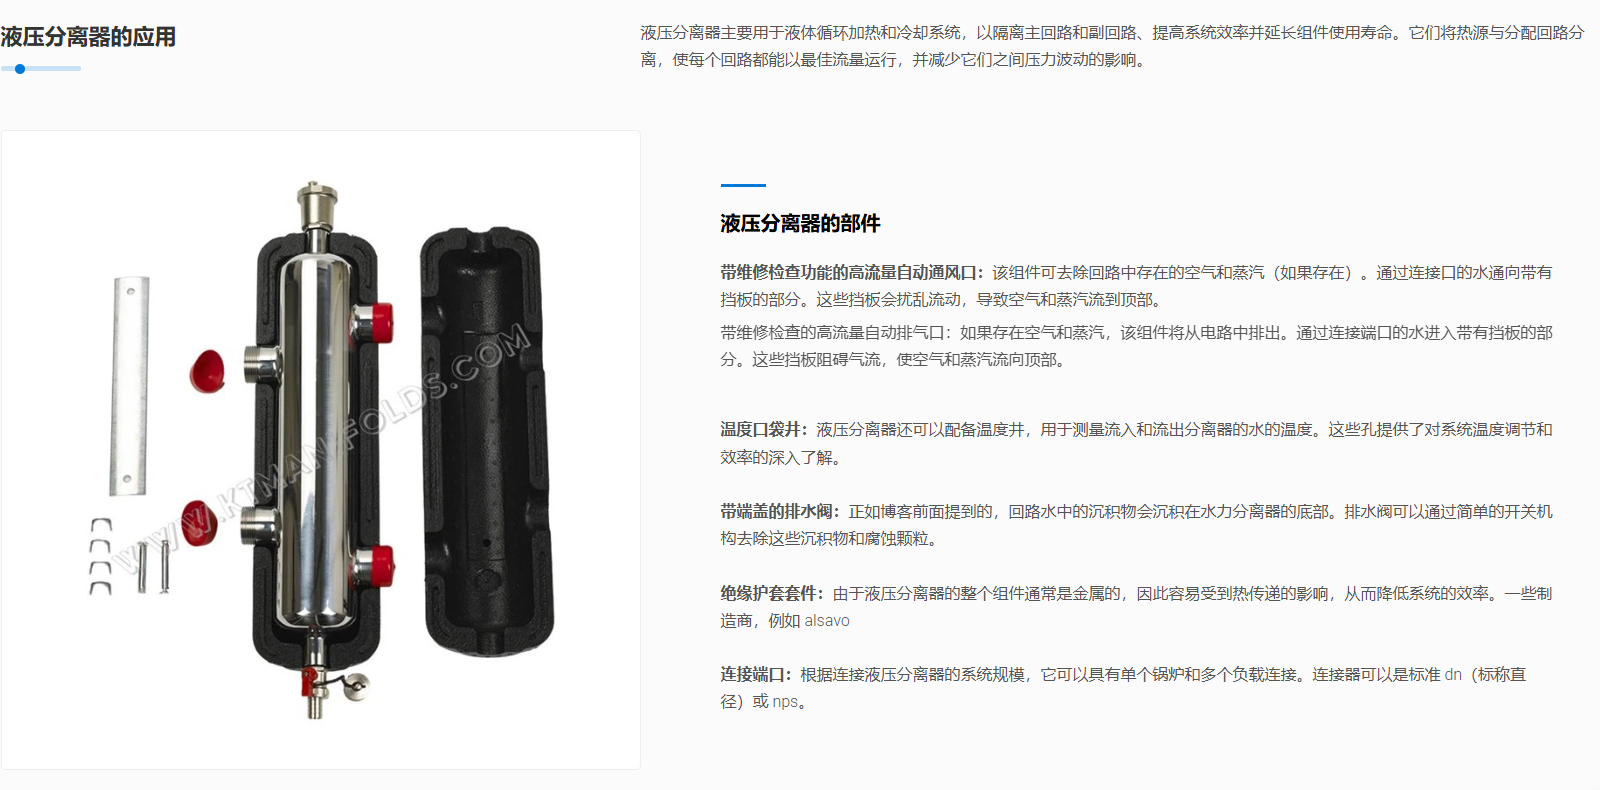Click the U-shaped clips in the photo
Viewport: 1600px width, 790px height.
point(100,557)
